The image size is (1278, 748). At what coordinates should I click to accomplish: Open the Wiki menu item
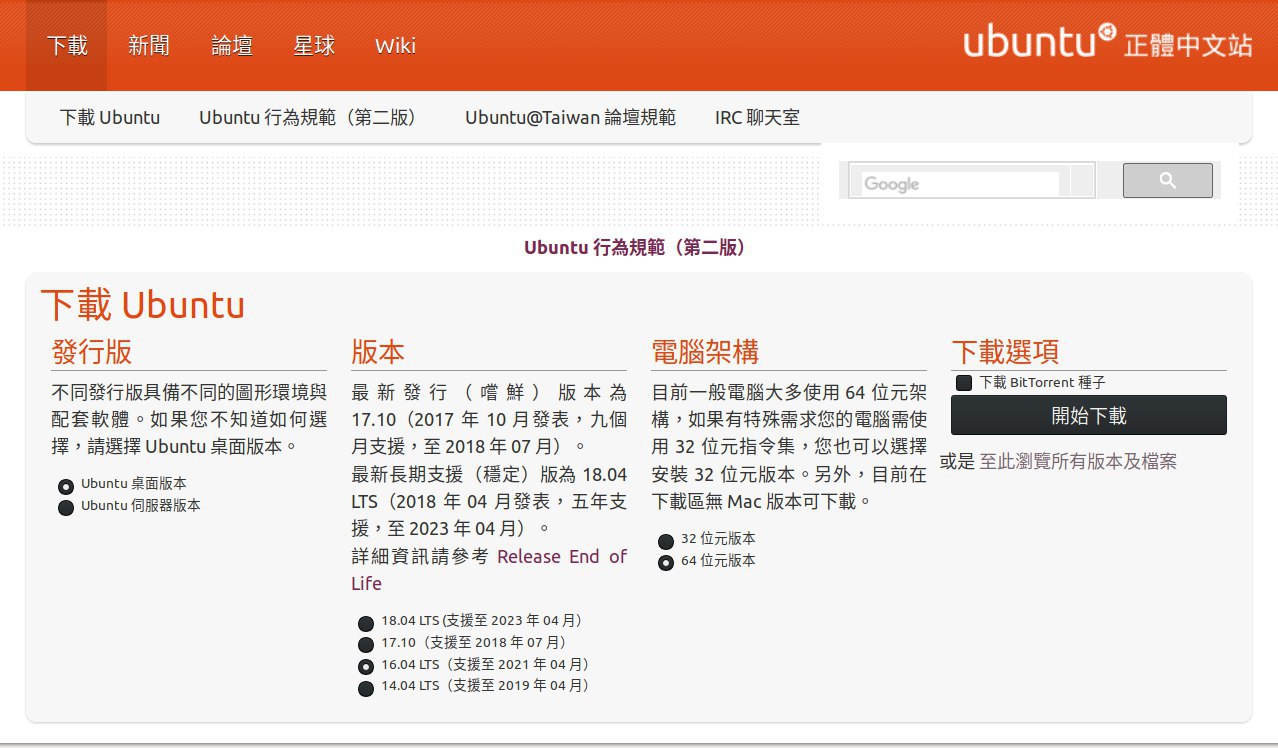[x=395, y=46]
